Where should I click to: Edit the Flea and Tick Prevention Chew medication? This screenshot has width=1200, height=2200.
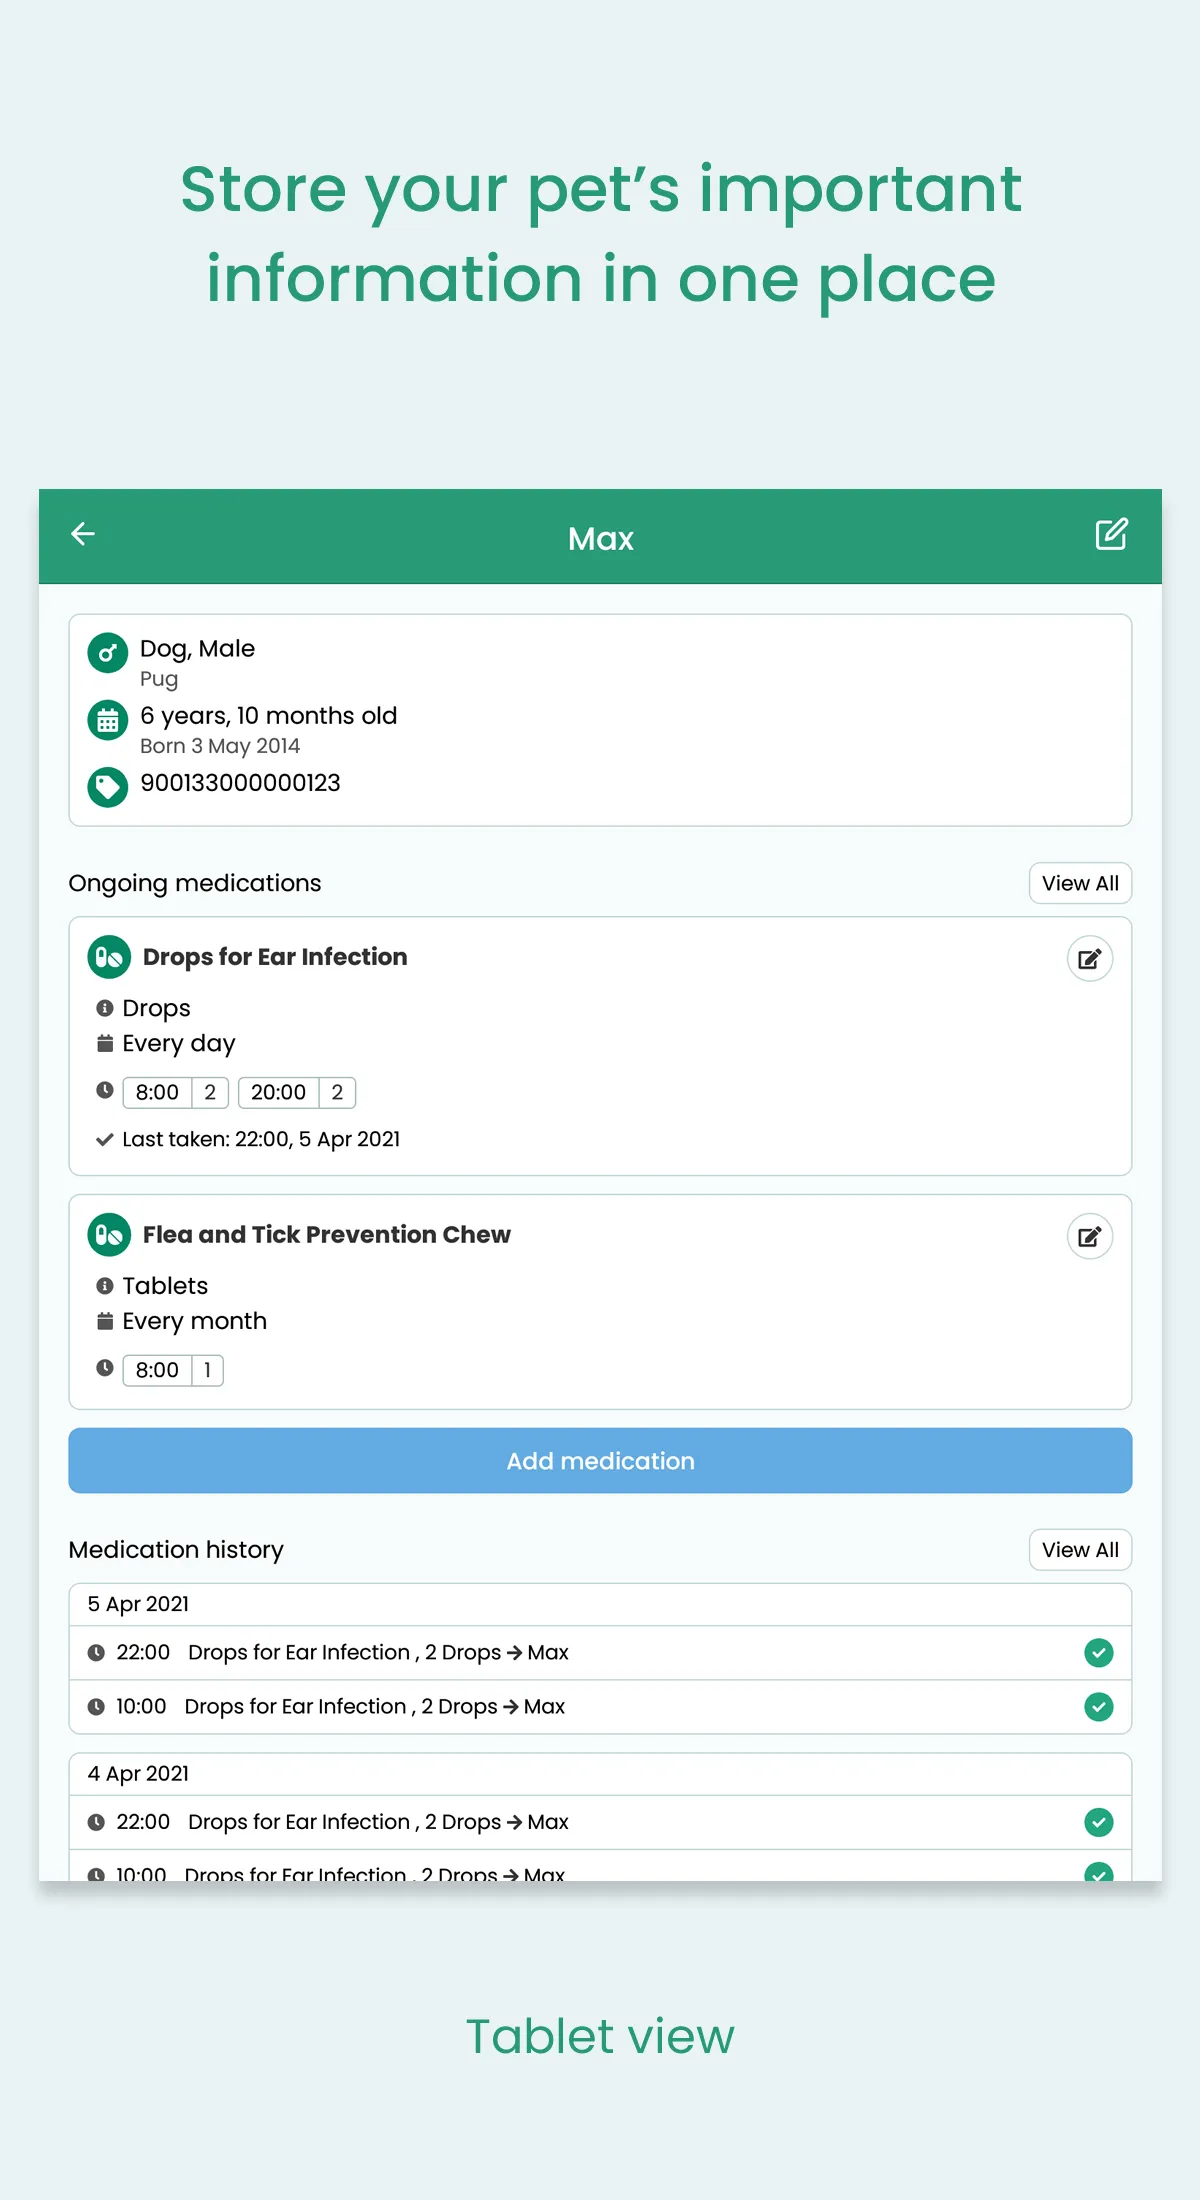pyautogui.click(x=1090, y=1237)
